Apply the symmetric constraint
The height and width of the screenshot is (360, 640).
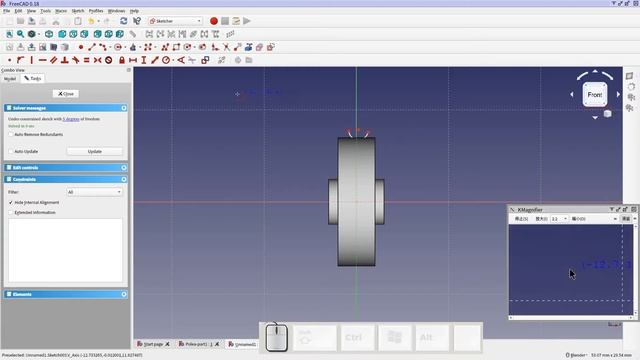98,60
